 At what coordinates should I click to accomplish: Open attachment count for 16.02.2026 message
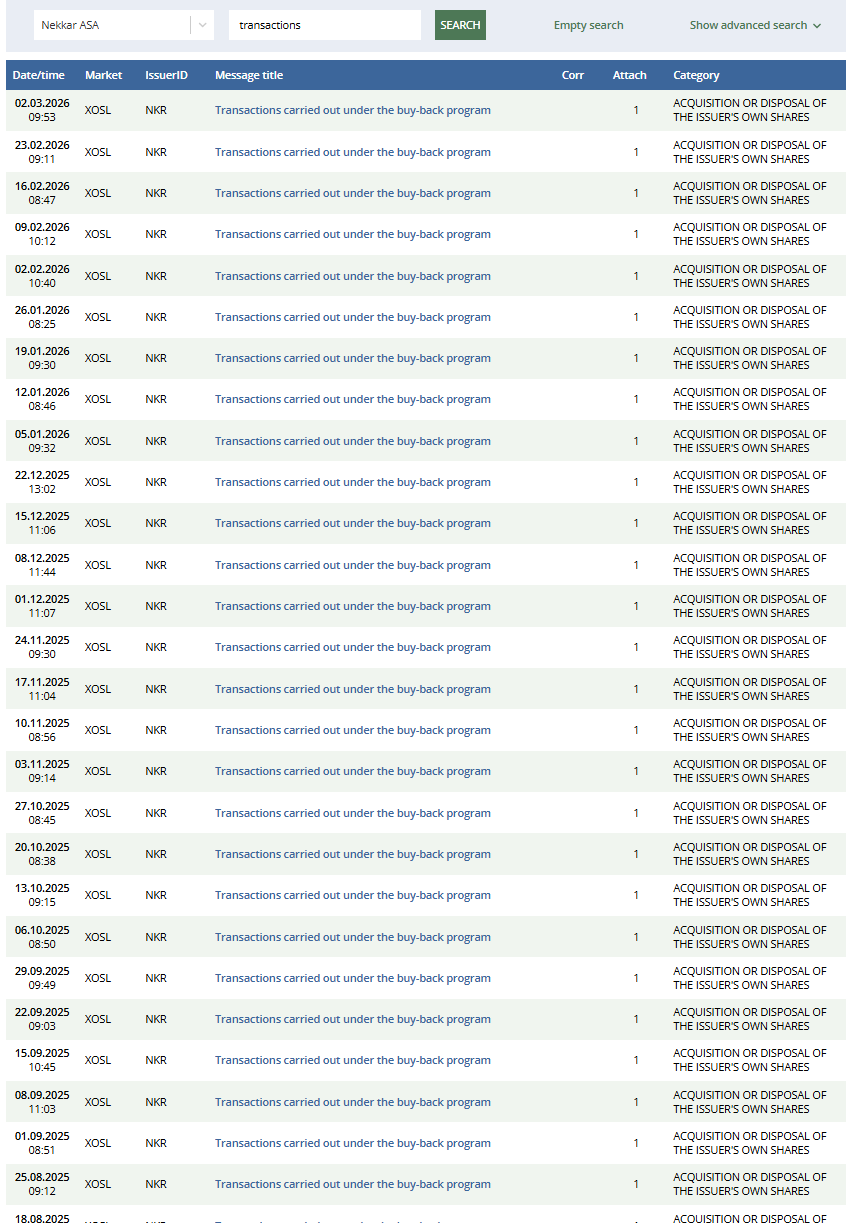click(x=636, y=193)
